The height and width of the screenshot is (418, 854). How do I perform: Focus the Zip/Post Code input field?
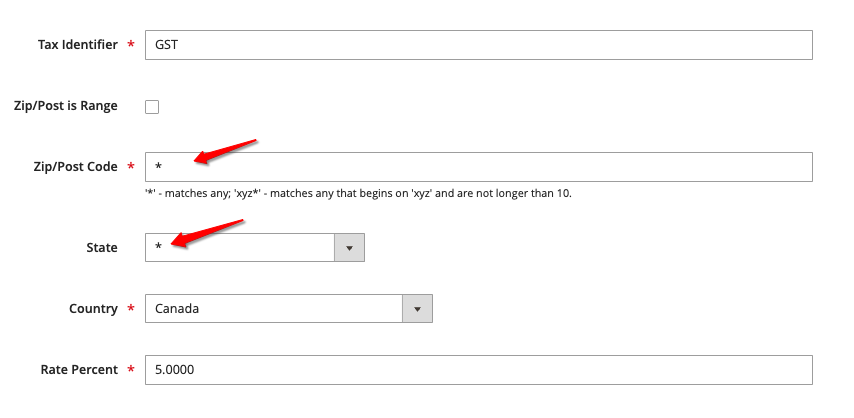(479, 167)
